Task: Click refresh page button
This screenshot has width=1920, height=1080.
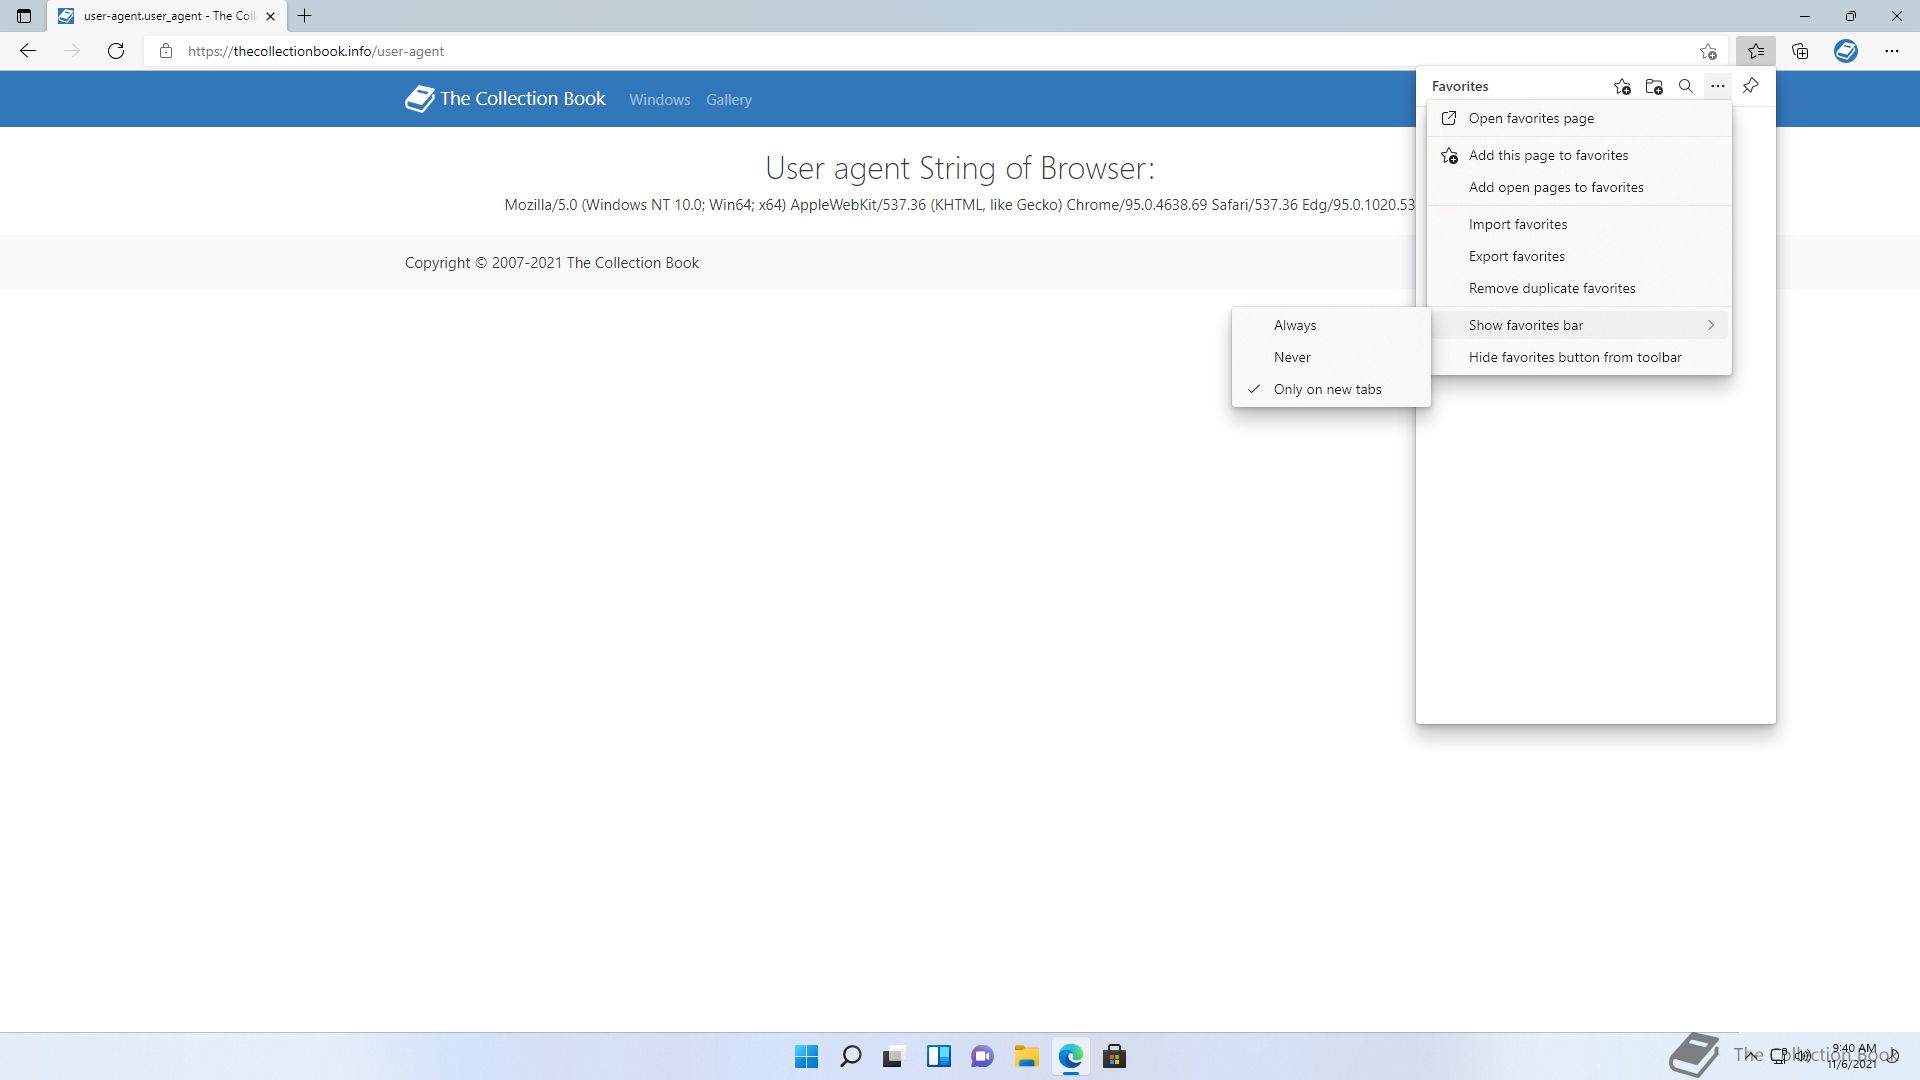Action: point(116,51)
